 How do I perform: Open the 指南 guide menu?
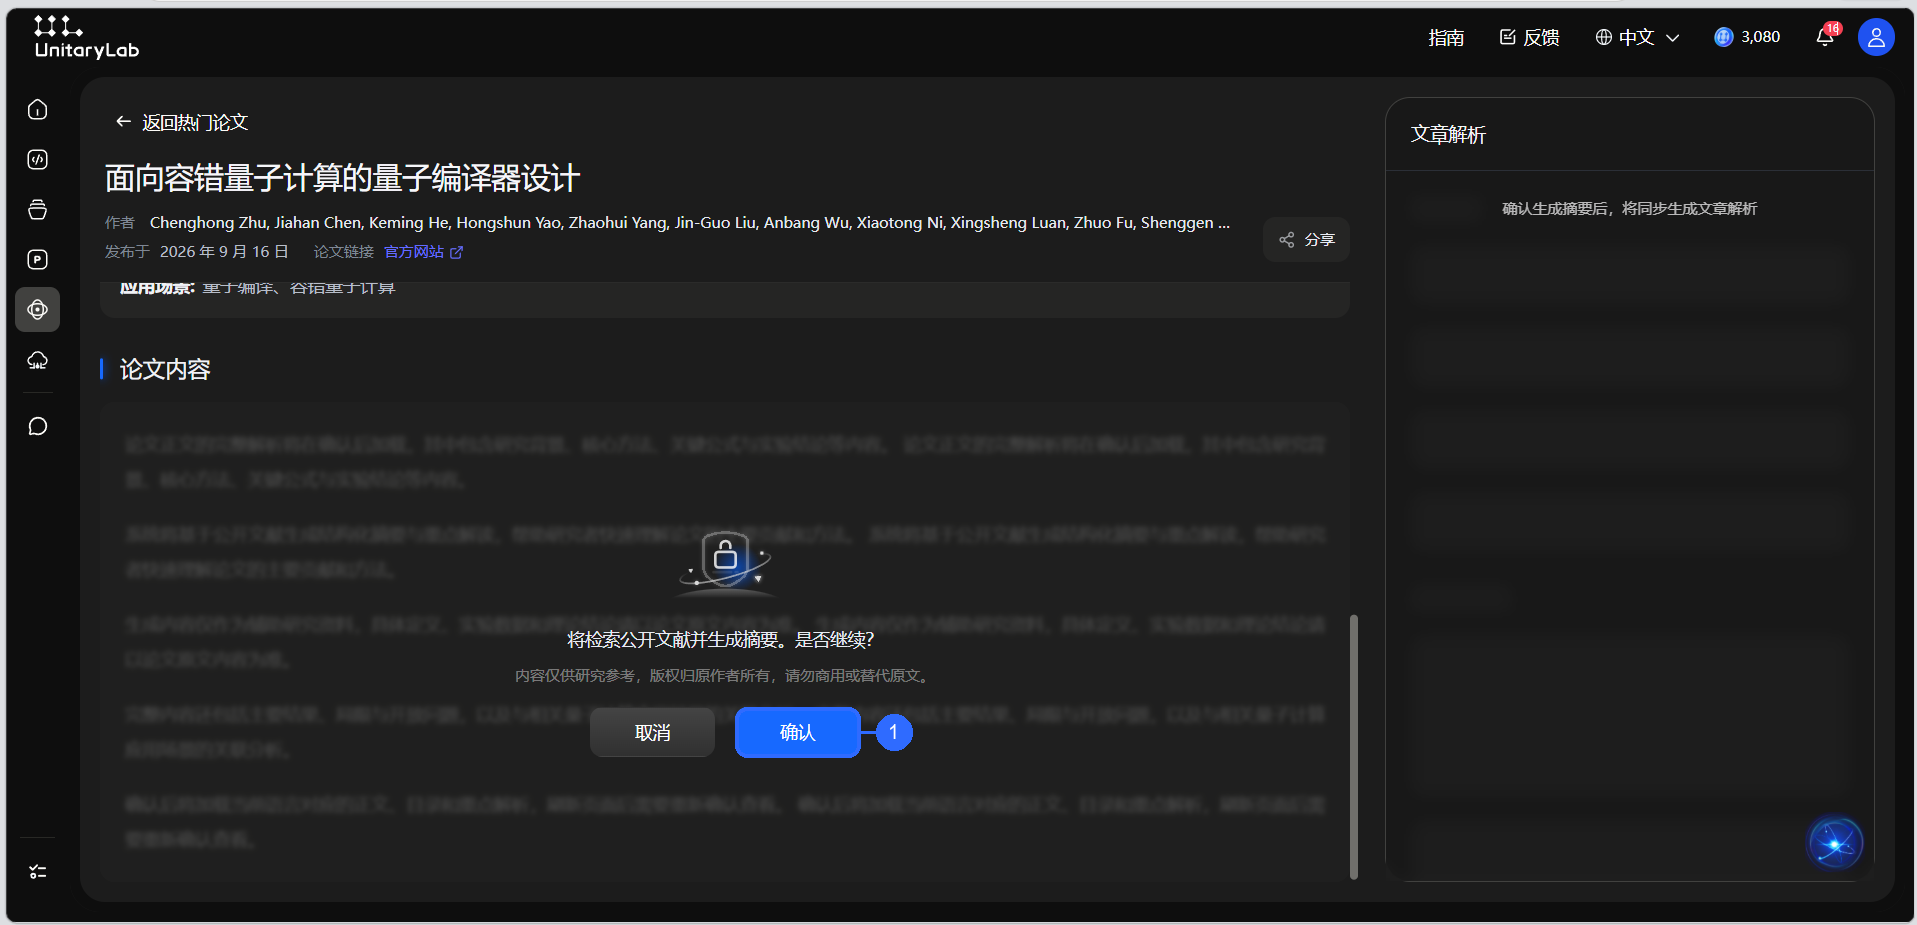[1446, 37]
